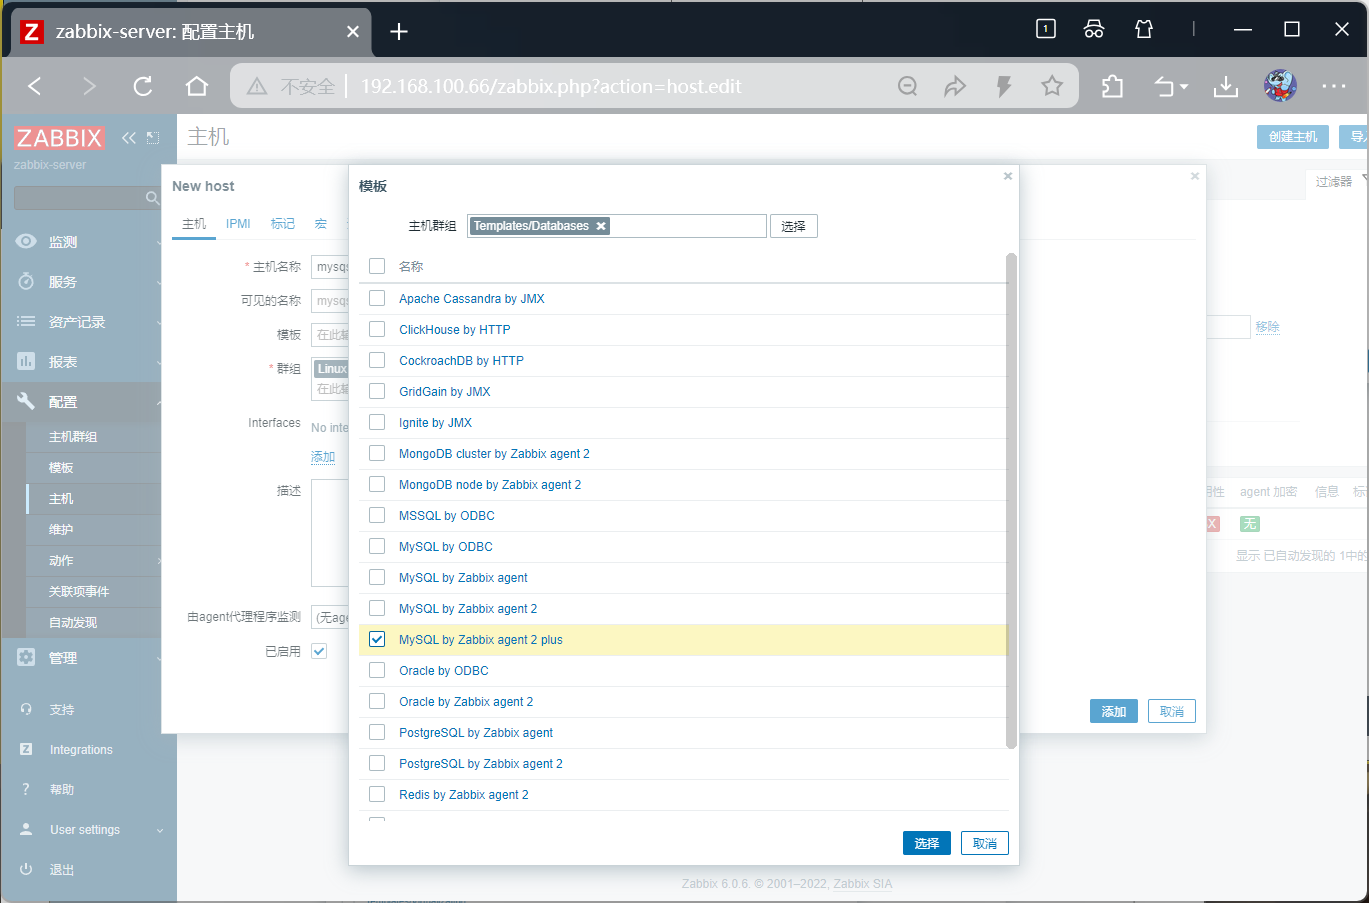
Task: Click the browser zoom-out magnifier icon
Action: (908, 86)
